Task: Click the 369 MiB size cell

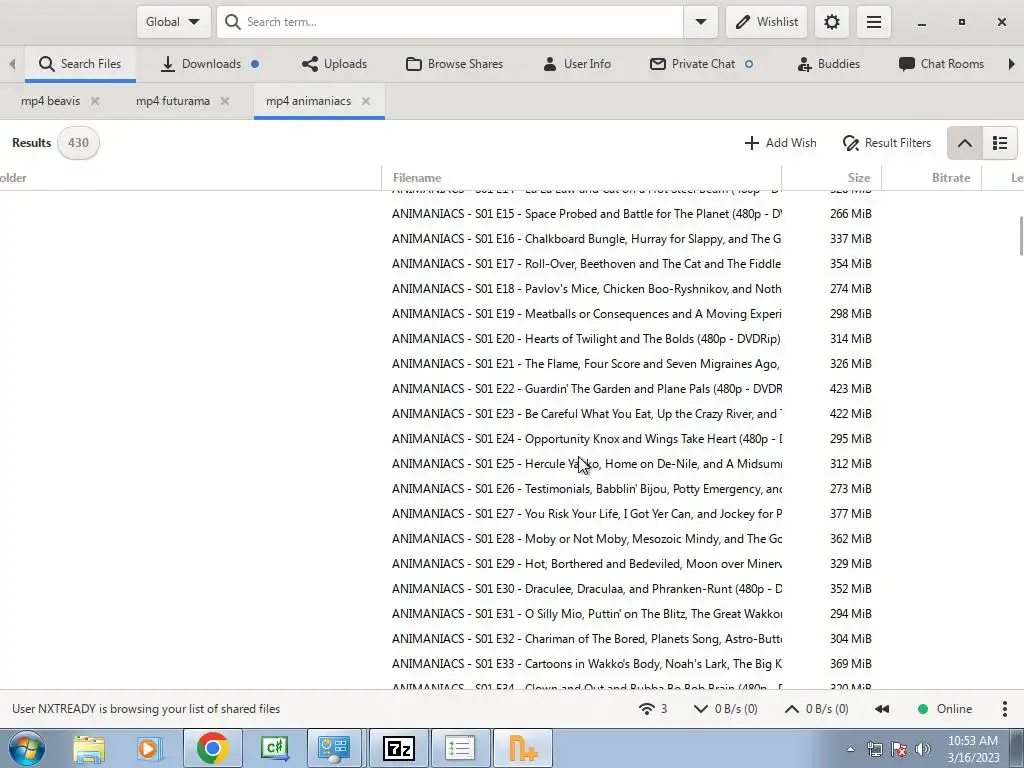Action: (850, 664)
